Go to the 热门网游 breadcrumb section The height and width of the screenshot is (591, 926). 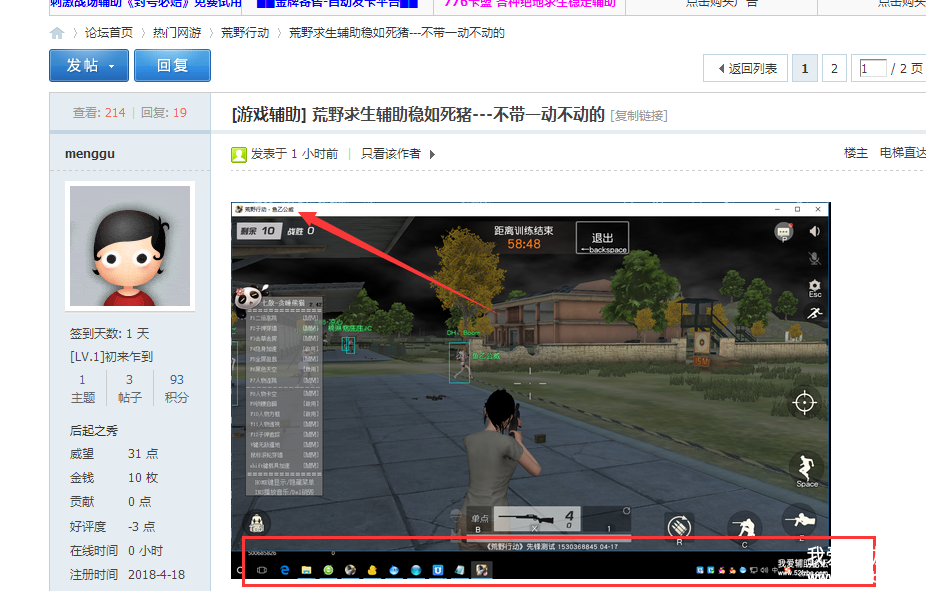tap(177, 33)
